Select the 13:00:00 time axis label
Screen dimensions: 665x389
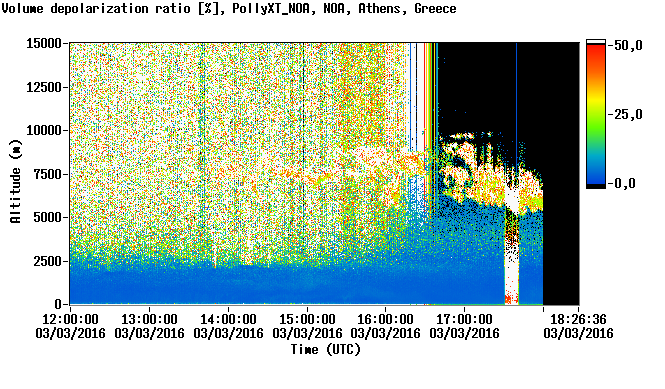click(x=149, y=319)
